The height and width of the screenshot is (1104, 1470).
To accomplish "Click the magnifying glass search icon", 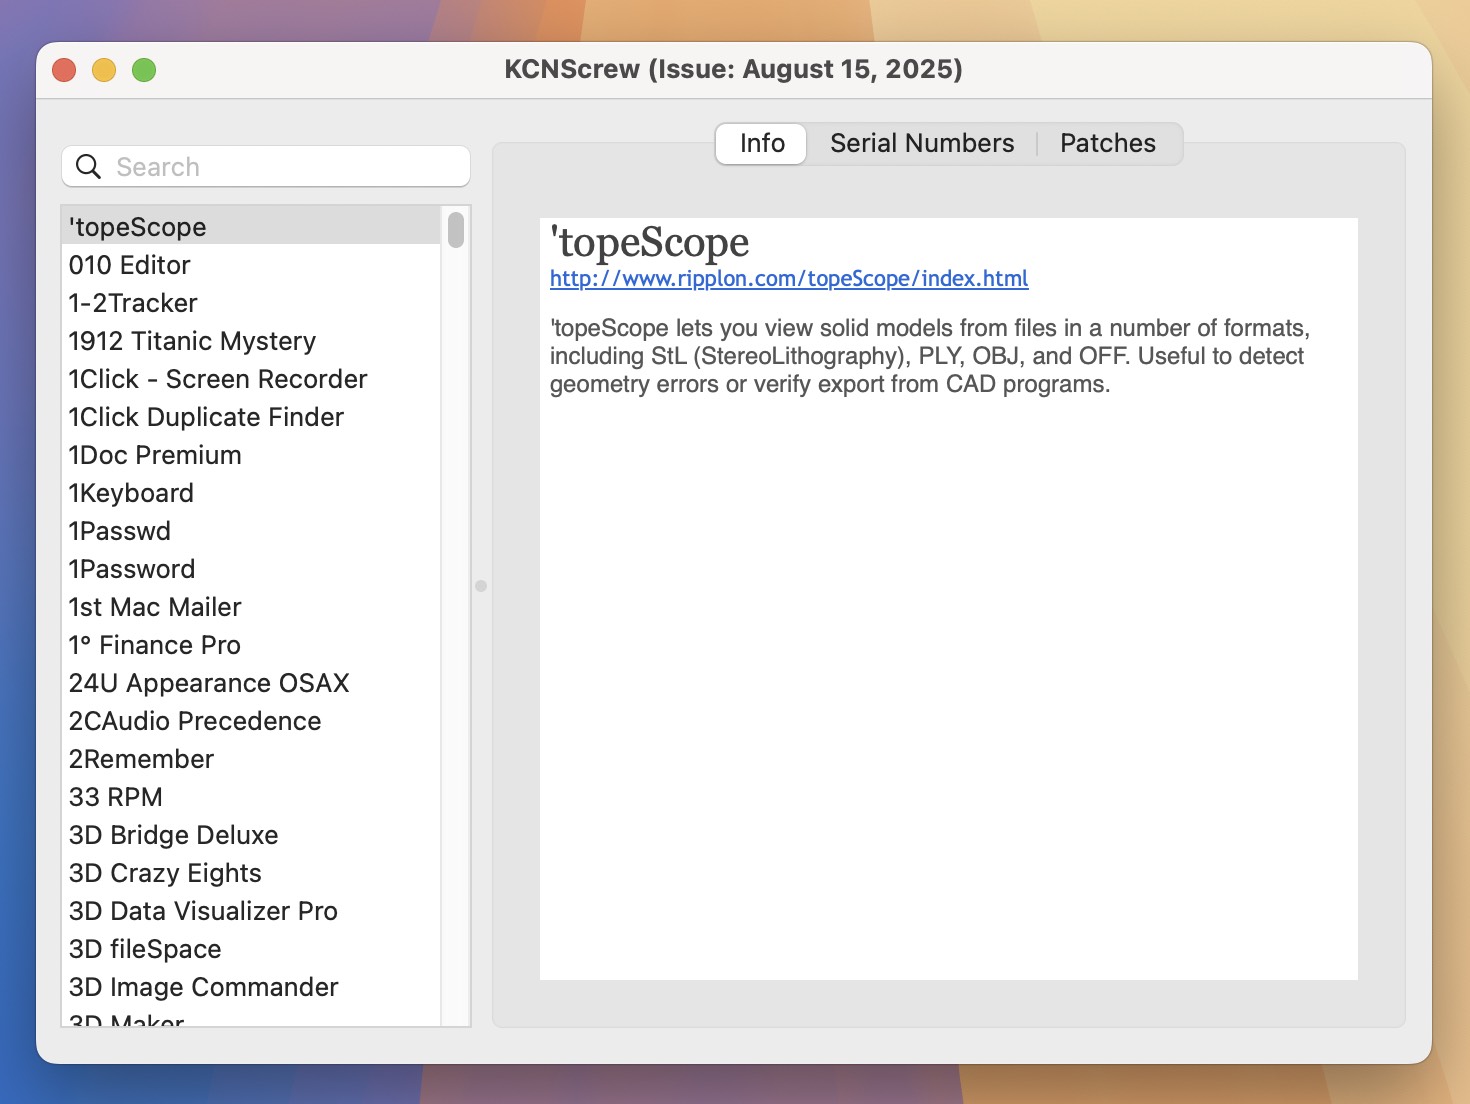I will click(89, 167).
